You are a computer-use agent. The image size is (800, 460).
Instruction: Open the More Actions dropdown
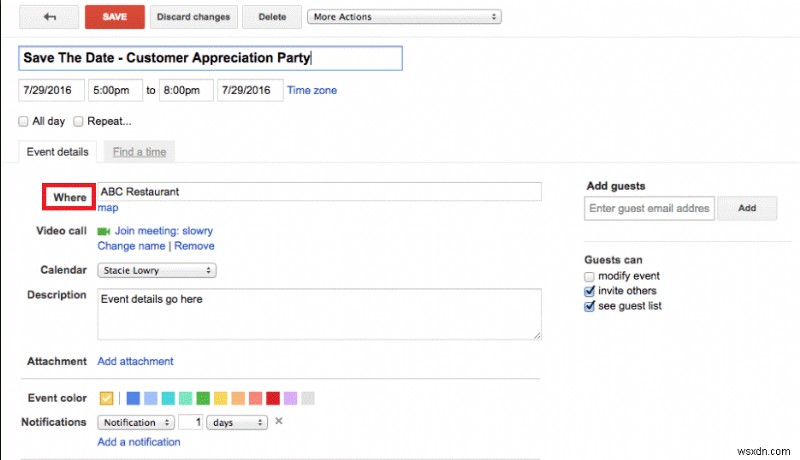[404, 17]
